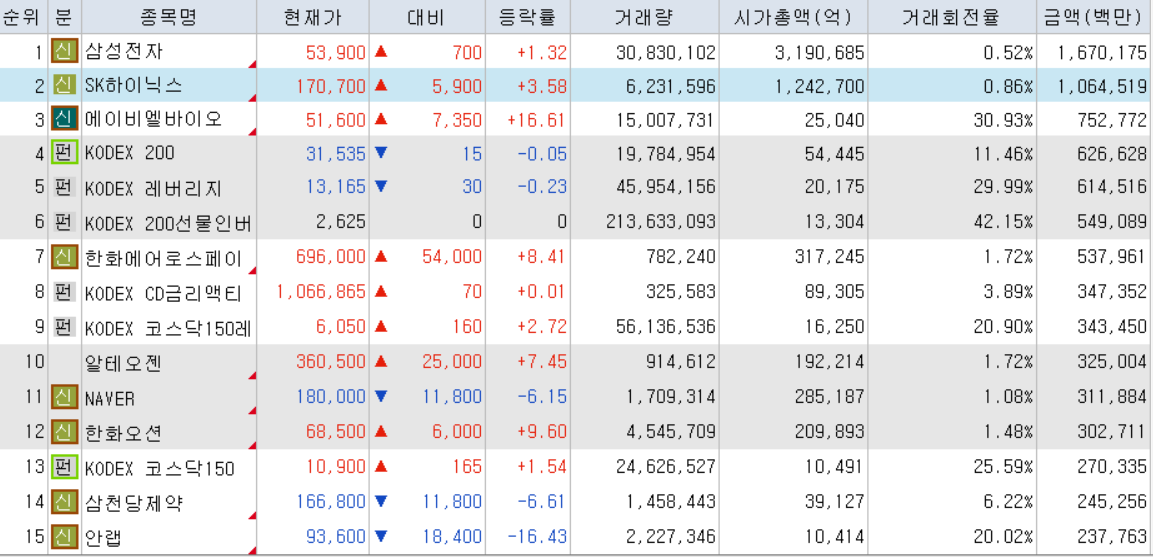Screen dimensions: 1153x557
Task: Select the 한화오션 stock name
Action: (123, 432)
